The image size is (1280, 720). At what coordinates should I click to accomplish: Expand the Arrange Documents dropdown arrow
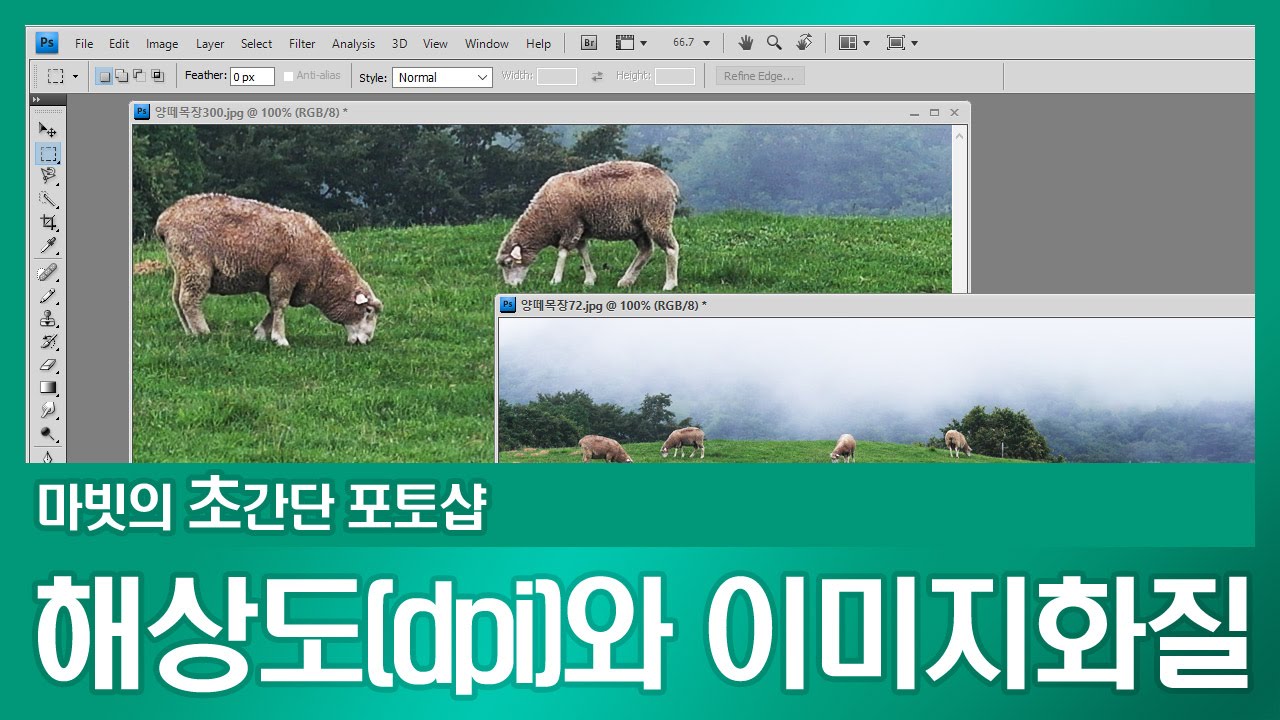tap(866, 43)
